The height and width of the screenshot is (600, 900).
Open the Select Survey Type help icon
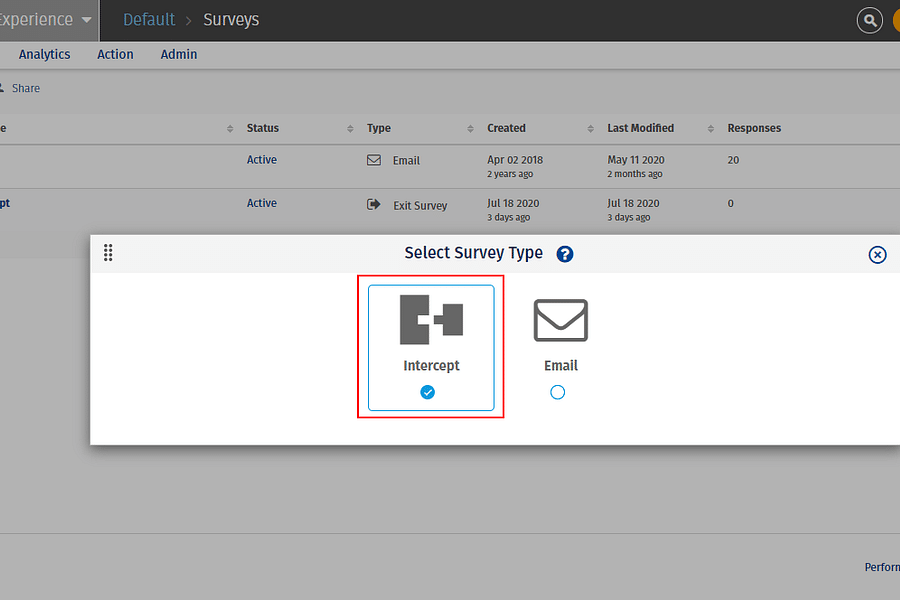(565, 254)
